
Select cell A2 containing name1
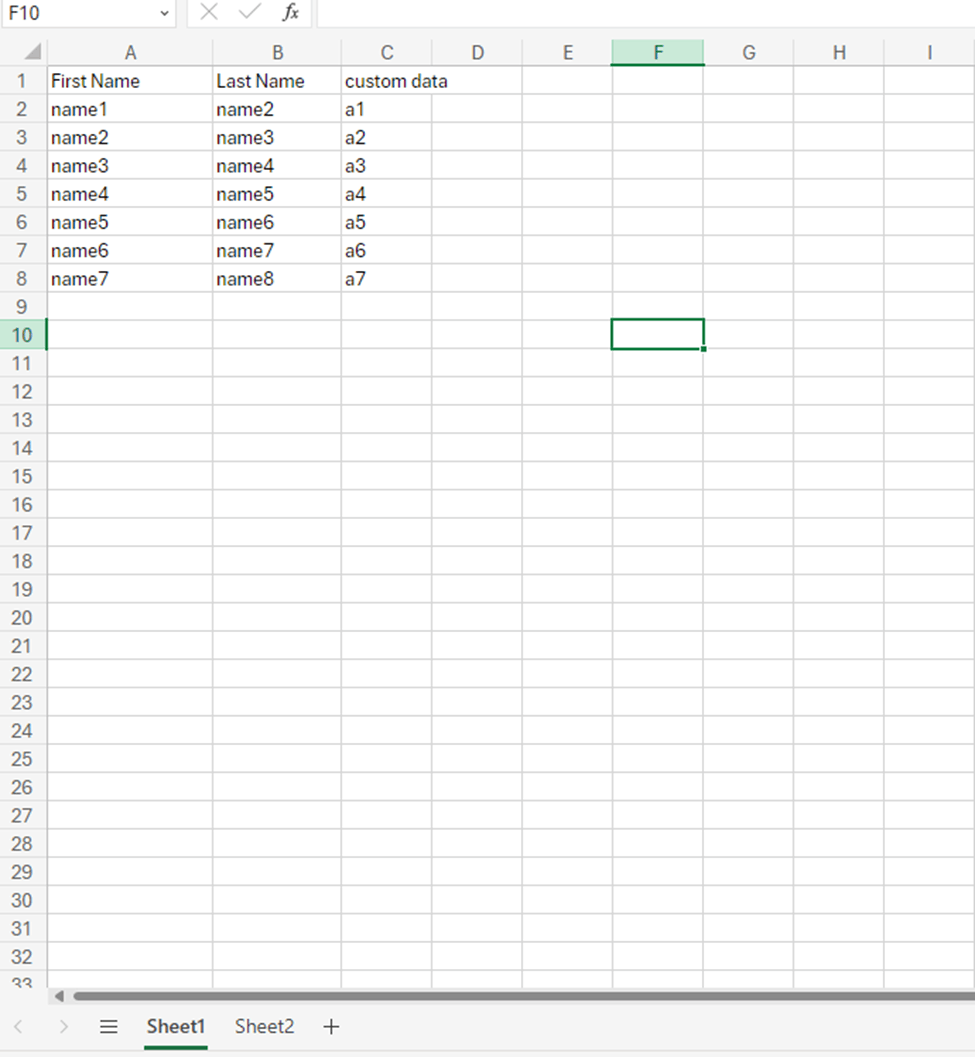[x=130, y=109]
